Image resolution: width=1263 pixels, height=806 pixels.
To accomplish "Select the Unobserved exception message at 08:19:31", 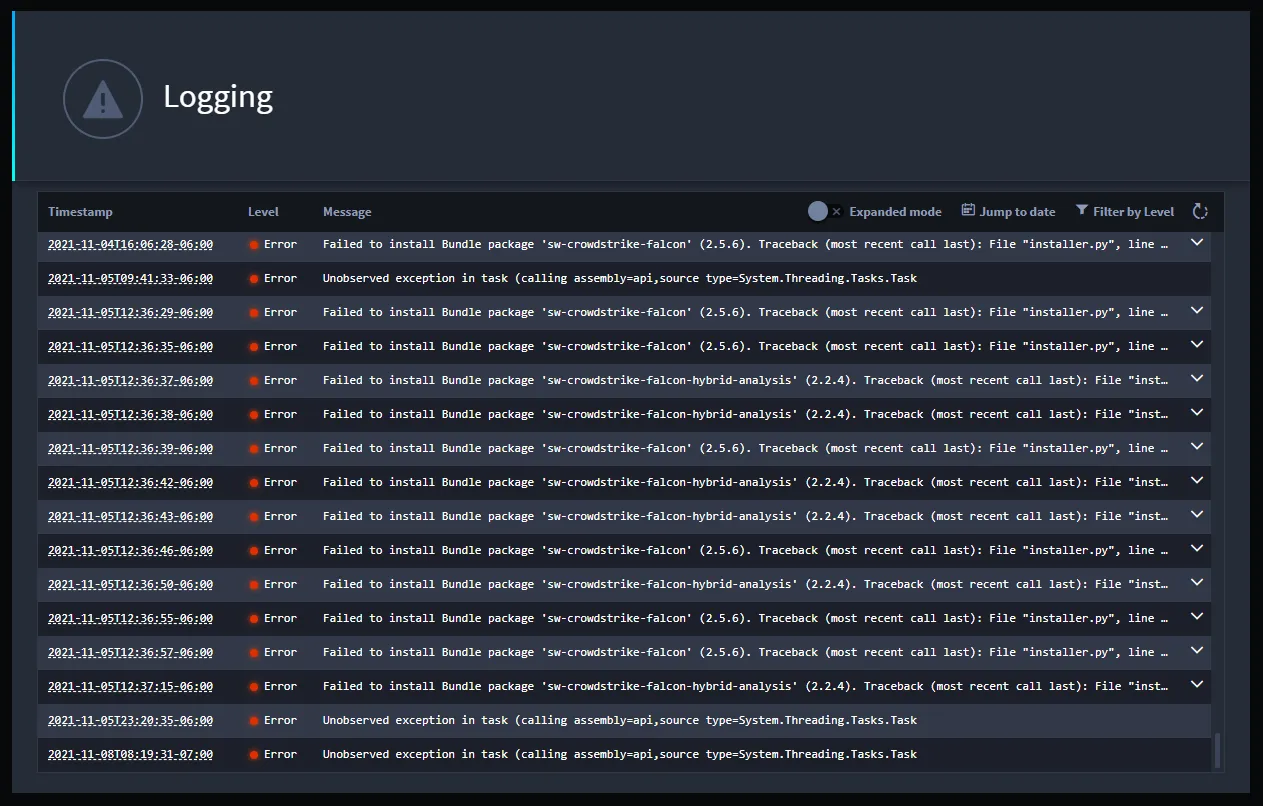I will click(620, 754).
